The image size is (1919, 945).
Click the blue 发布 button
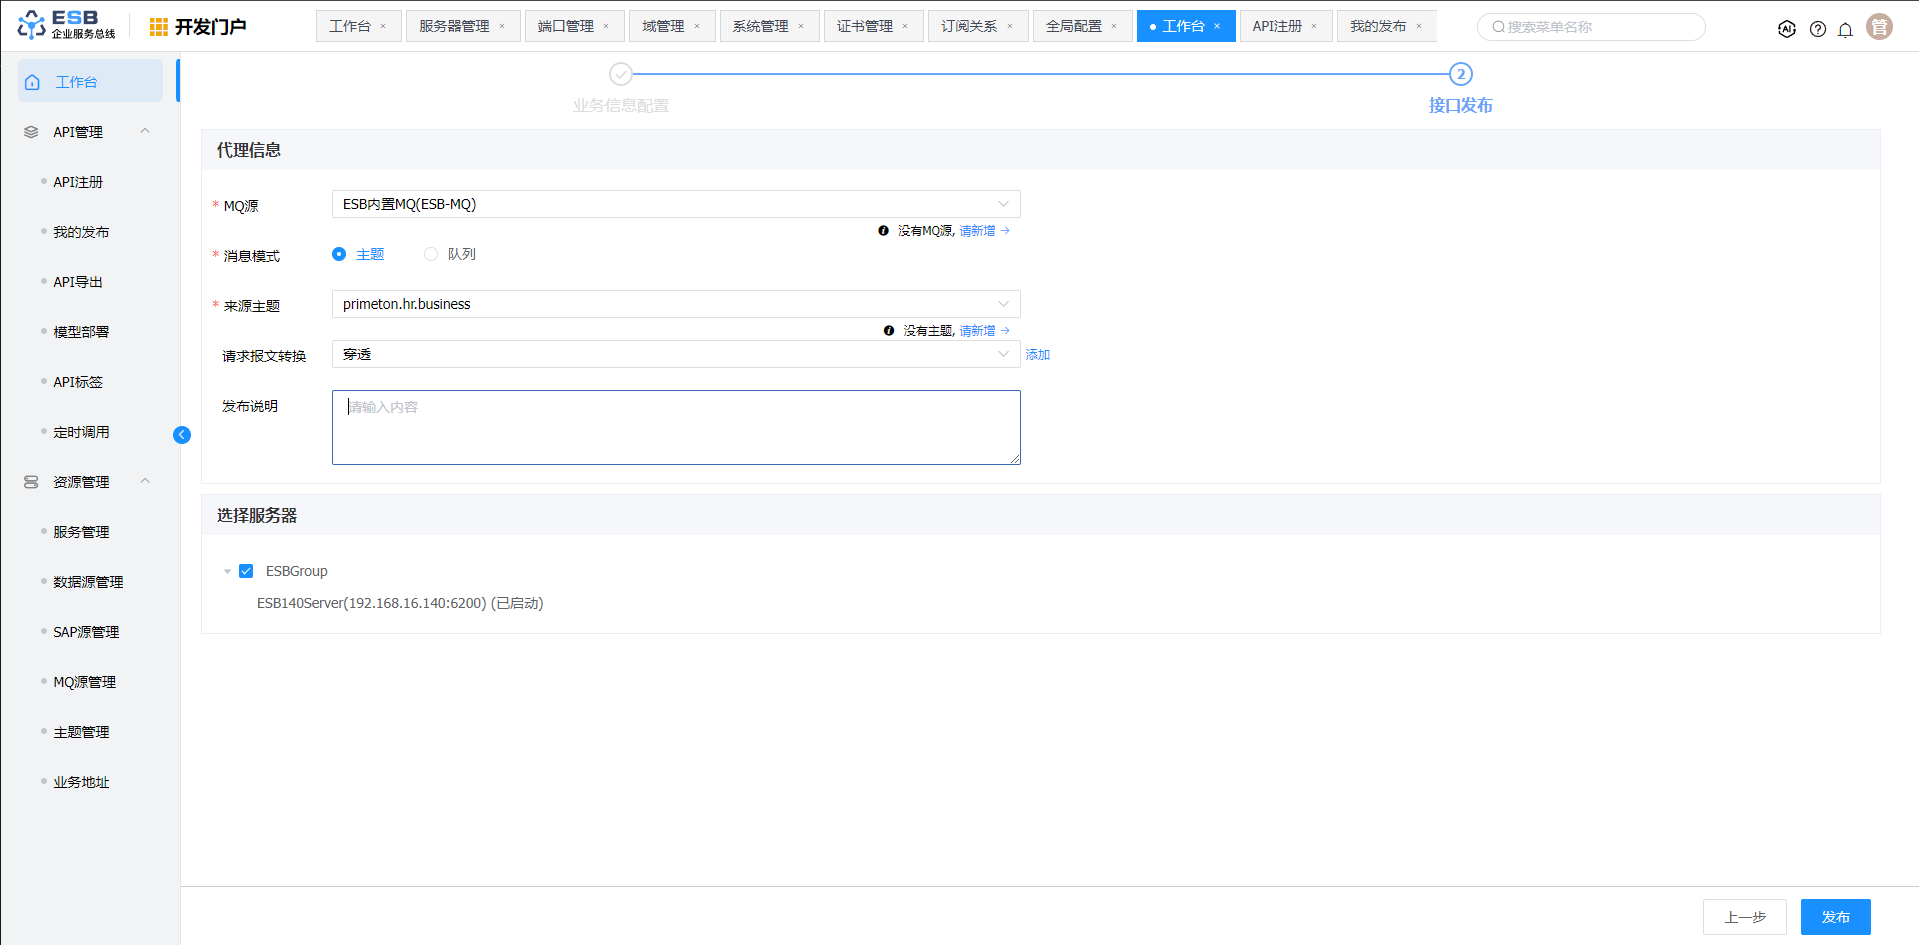1834,917
